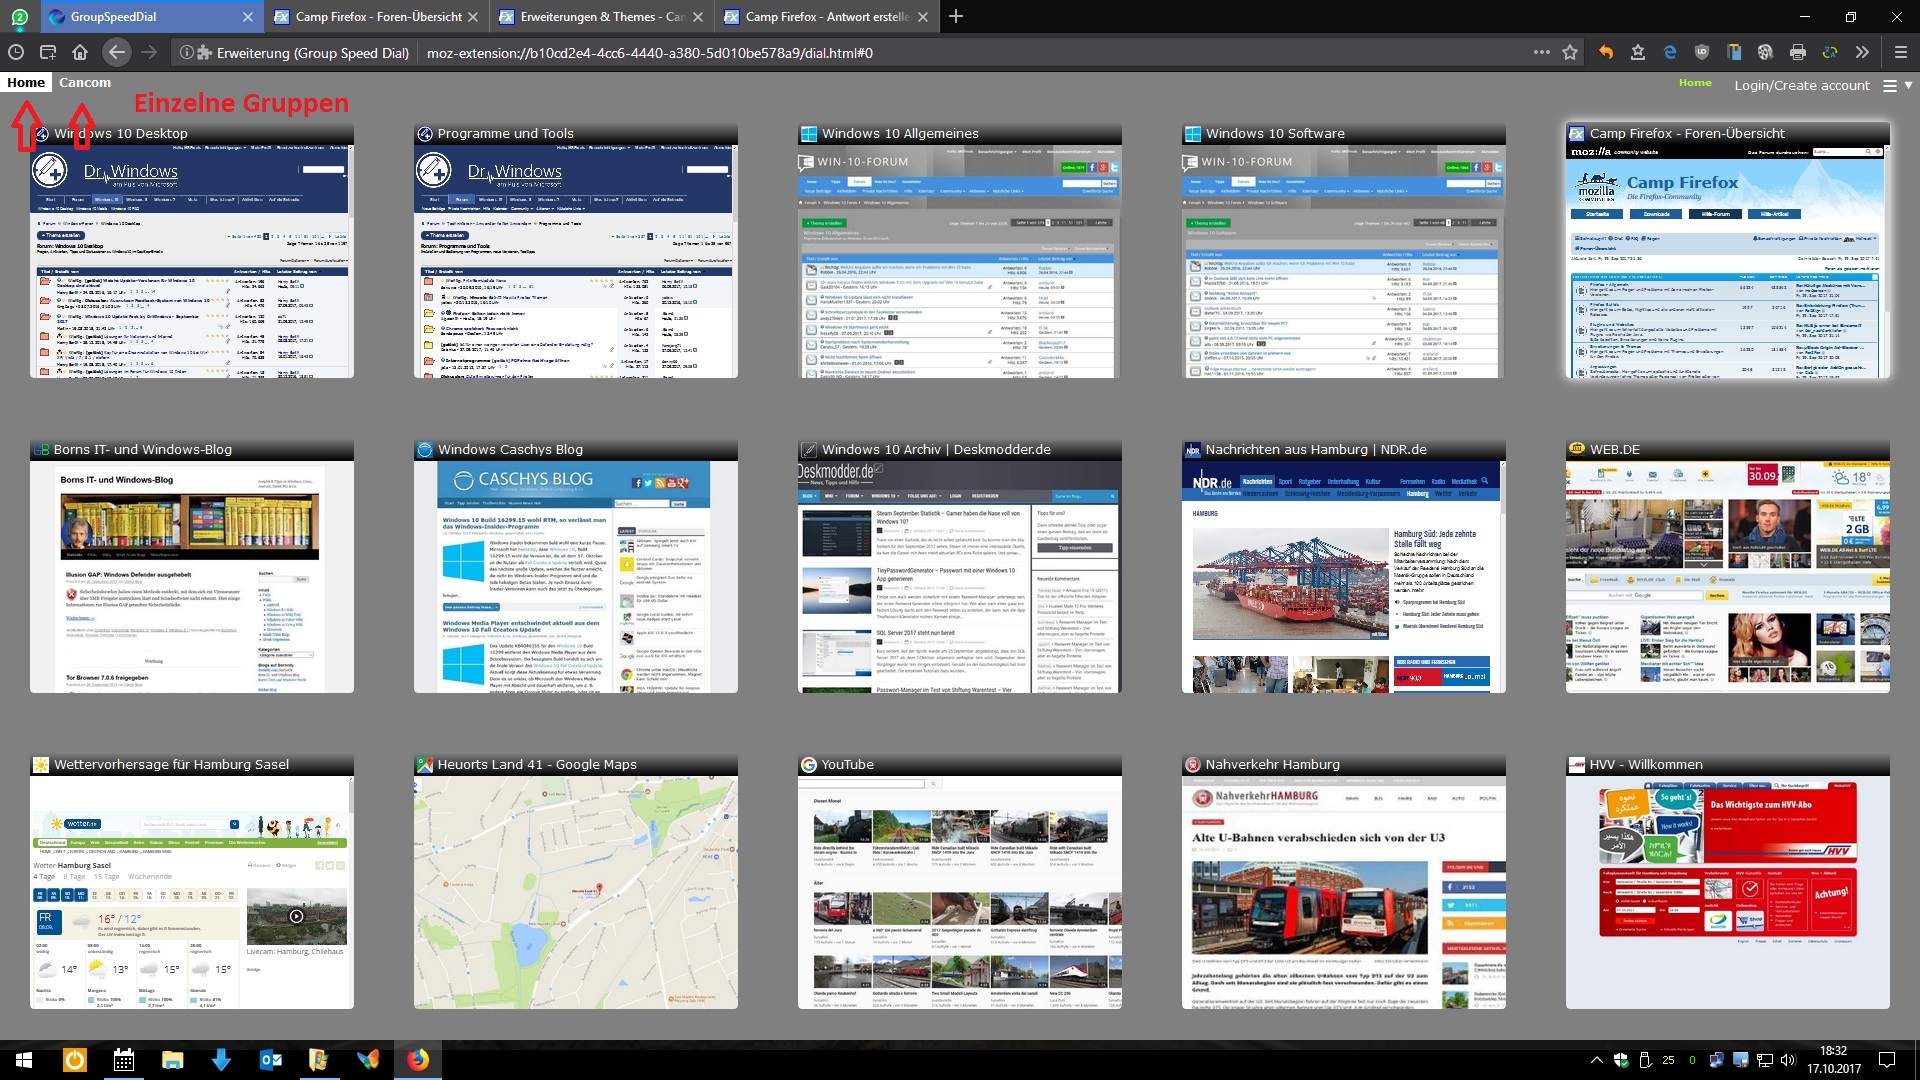
Task: Click the Login/Create account link
Action: (x=1801, y=85)
